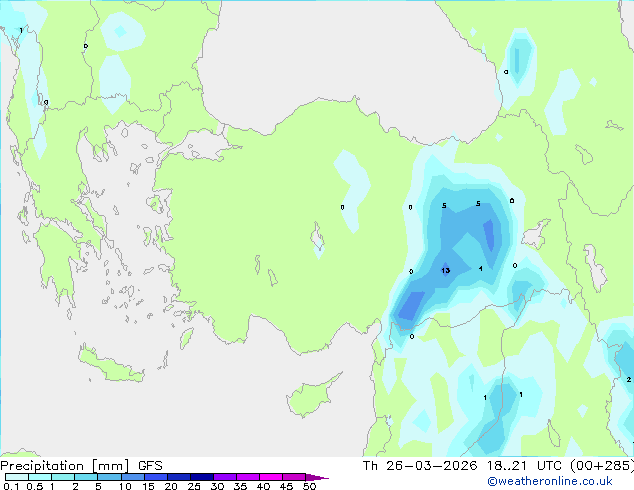This screenshot has width=634, height=490.
Task: Click the '10' label under the legend
Action: click(x=125, y=486)
